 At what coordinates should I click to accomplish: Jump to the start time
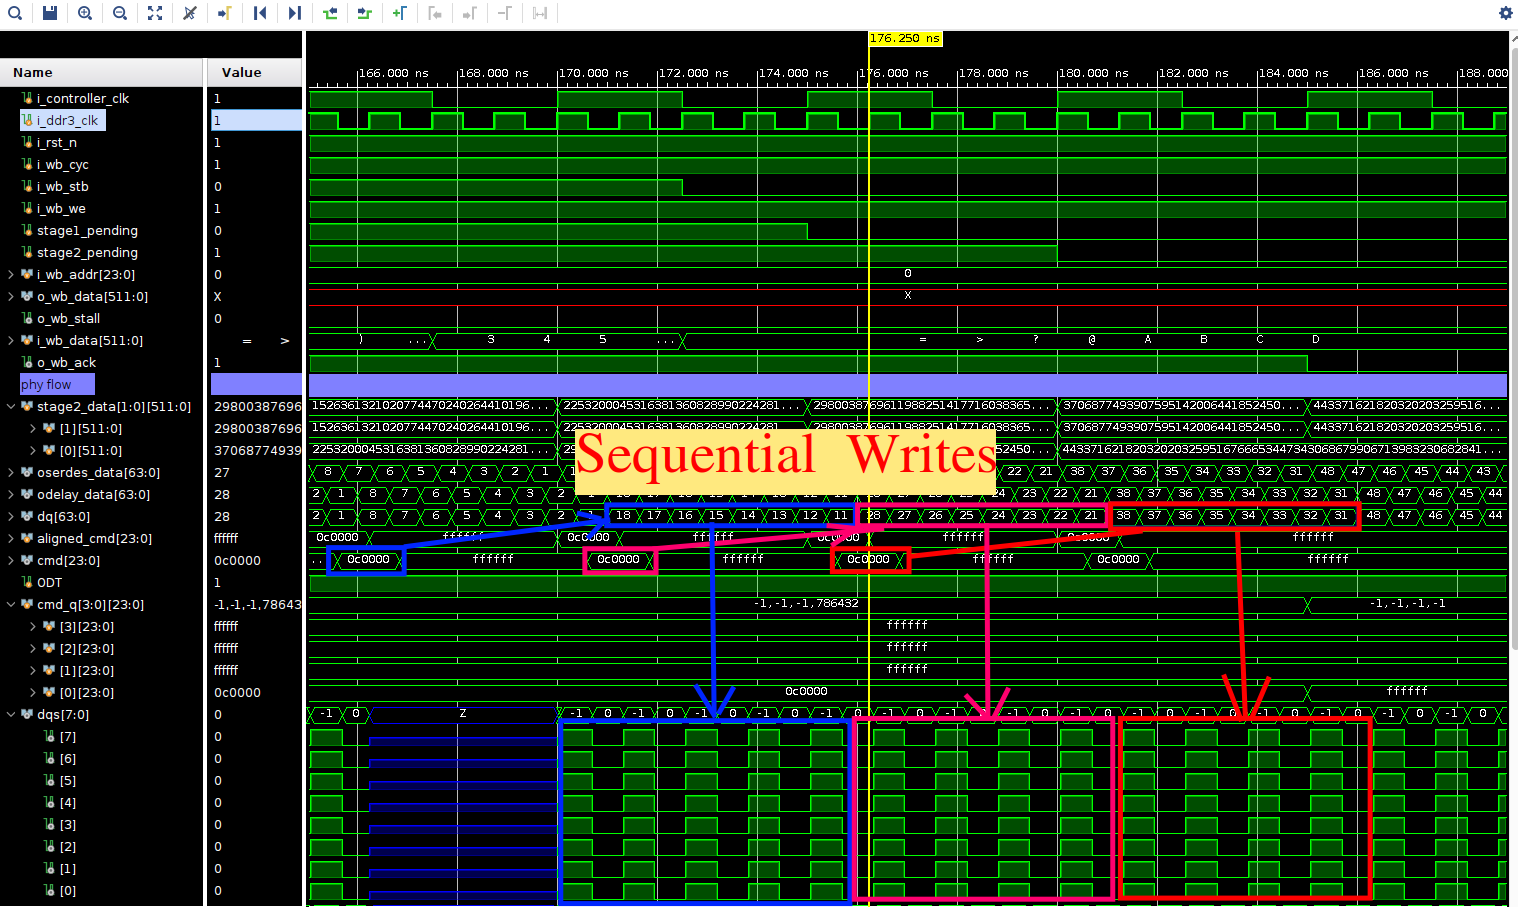point(260,13)
